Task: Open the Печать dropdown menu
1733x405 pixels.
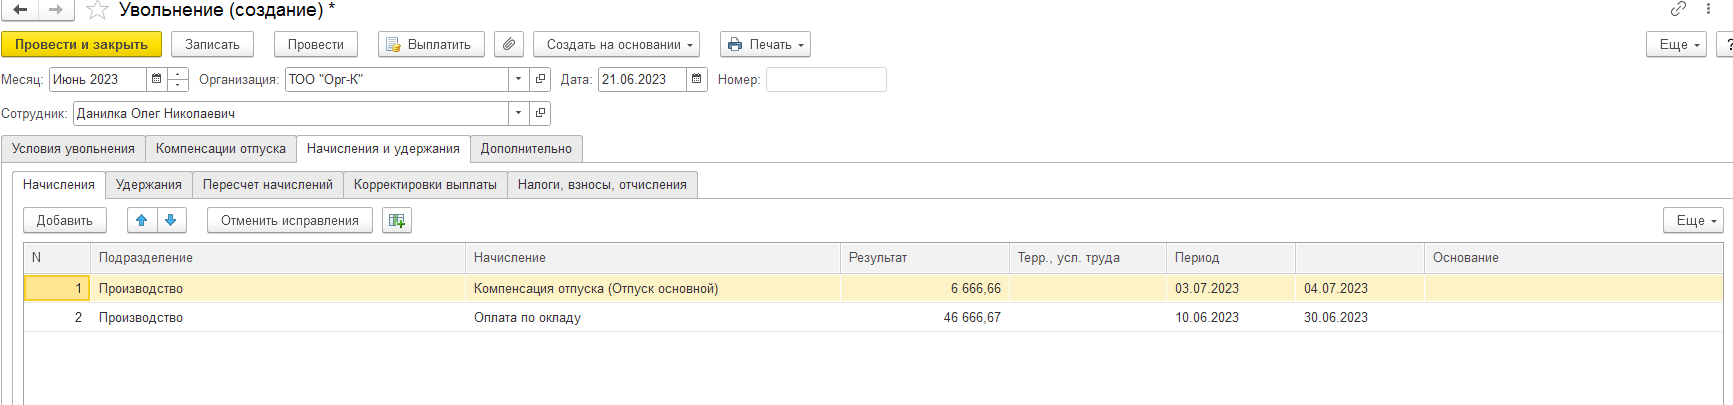Action: 765,45
